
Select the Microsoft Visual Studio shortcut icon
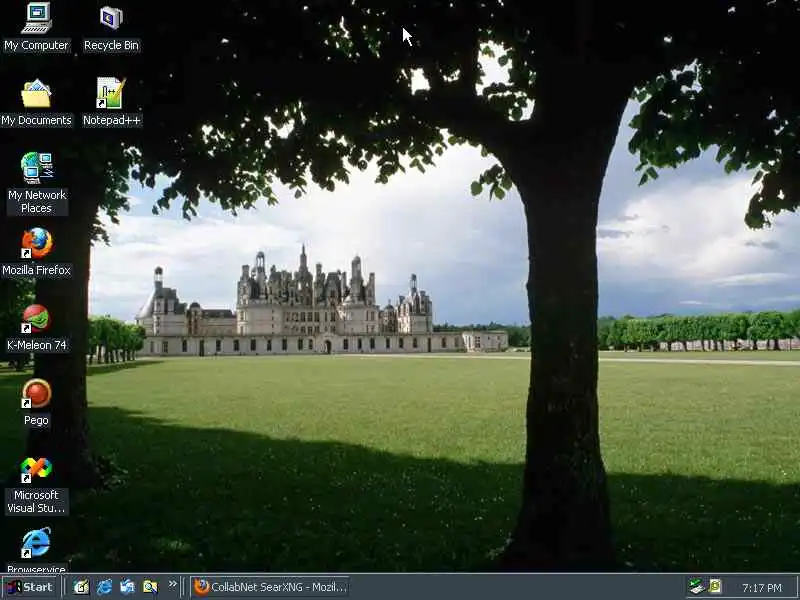tap(36, 469)
